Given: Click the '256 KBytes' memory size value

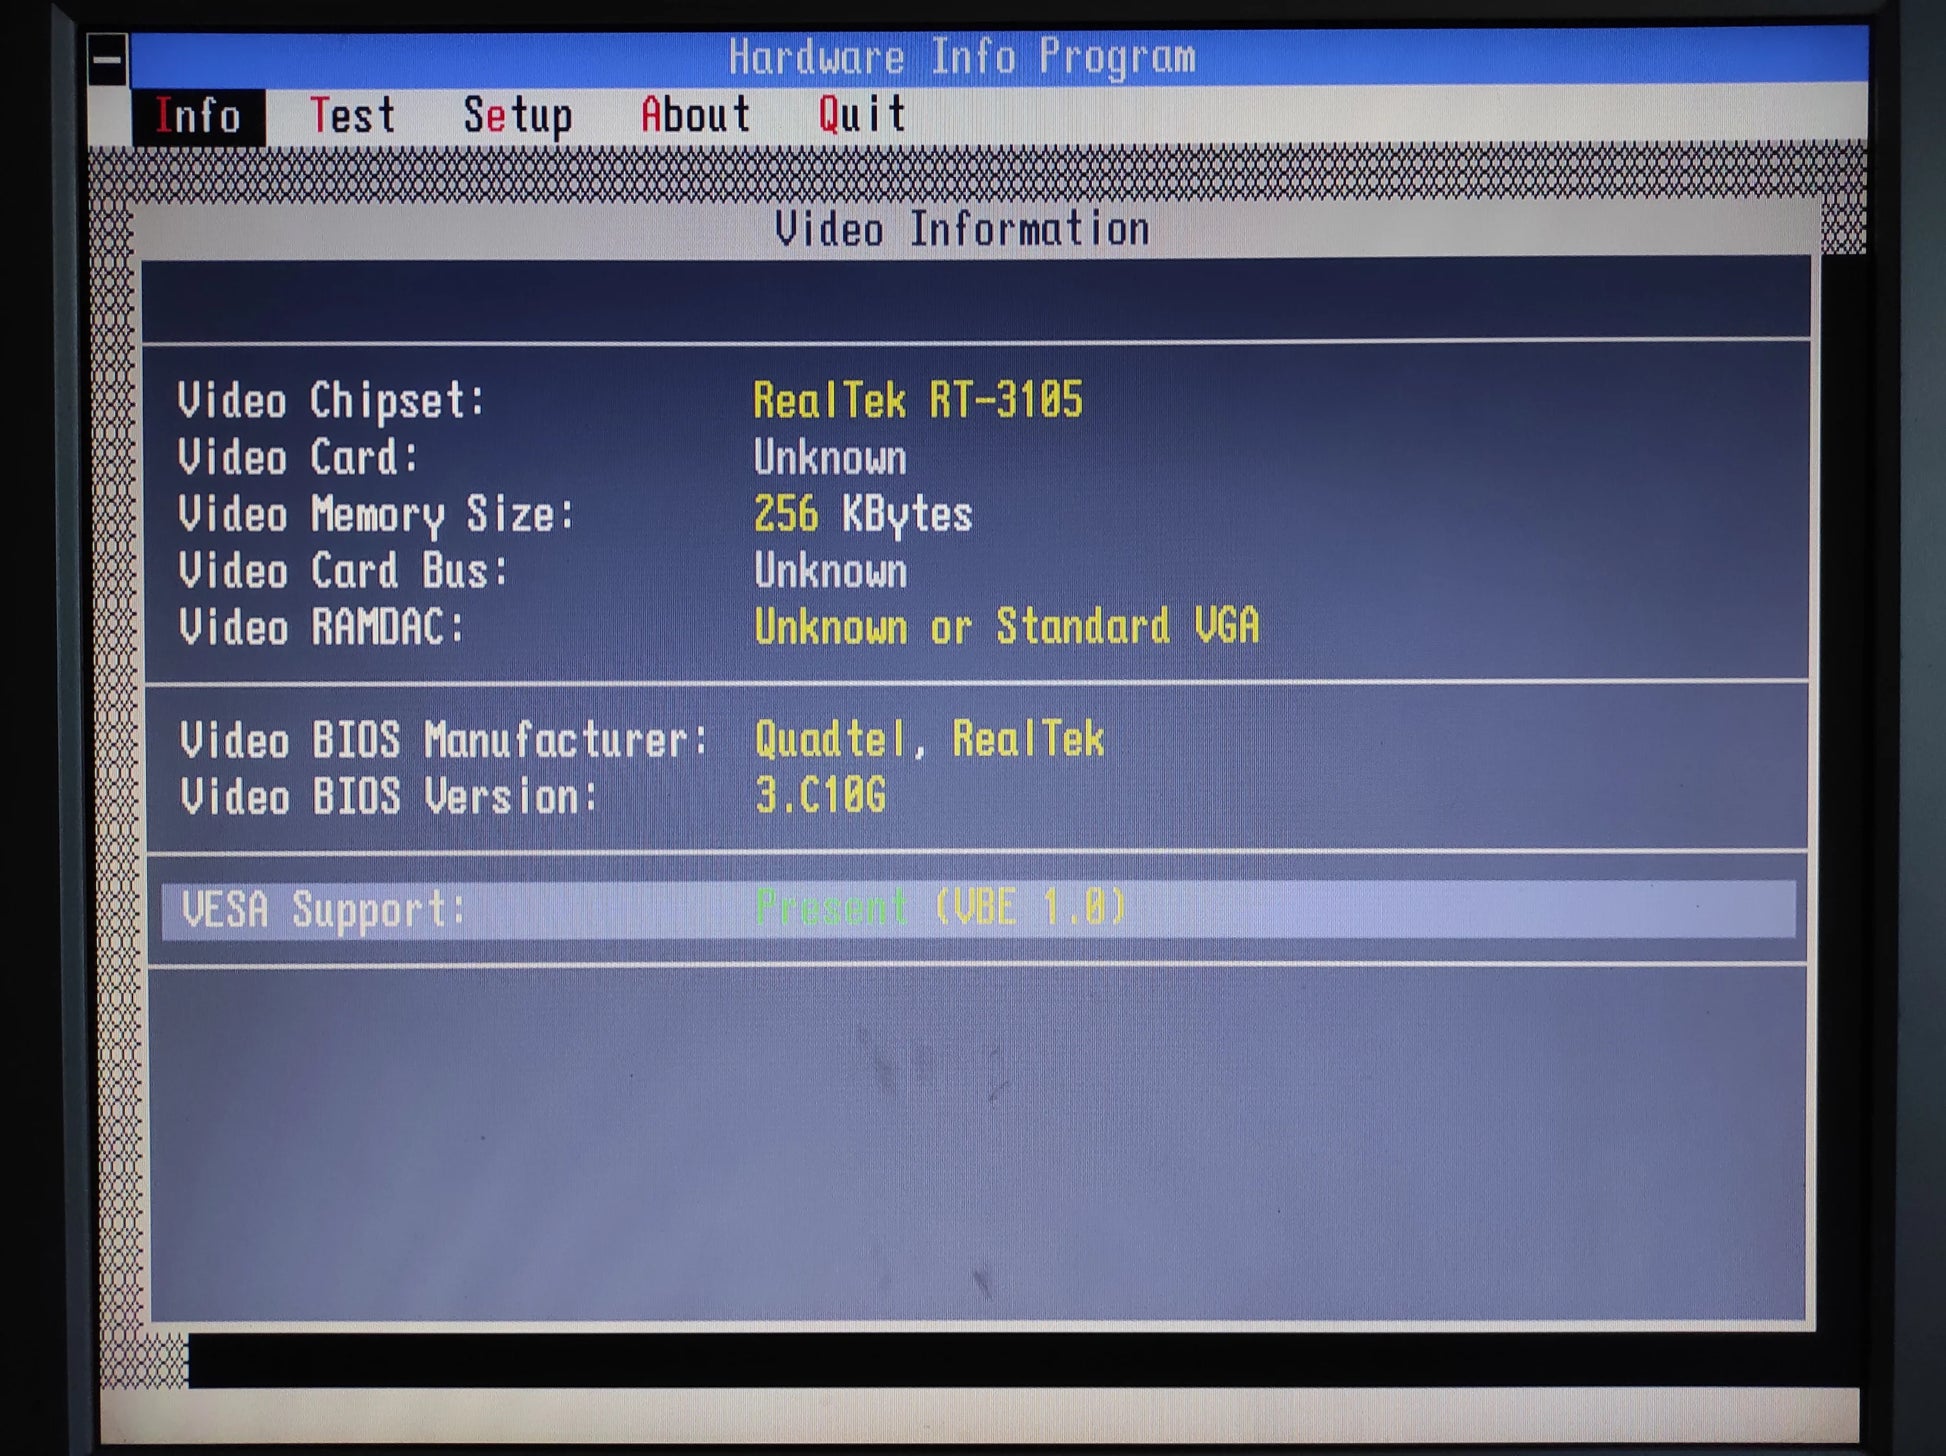Looking at the screenshot, I should pyautogui.click(x=862, y=515).
